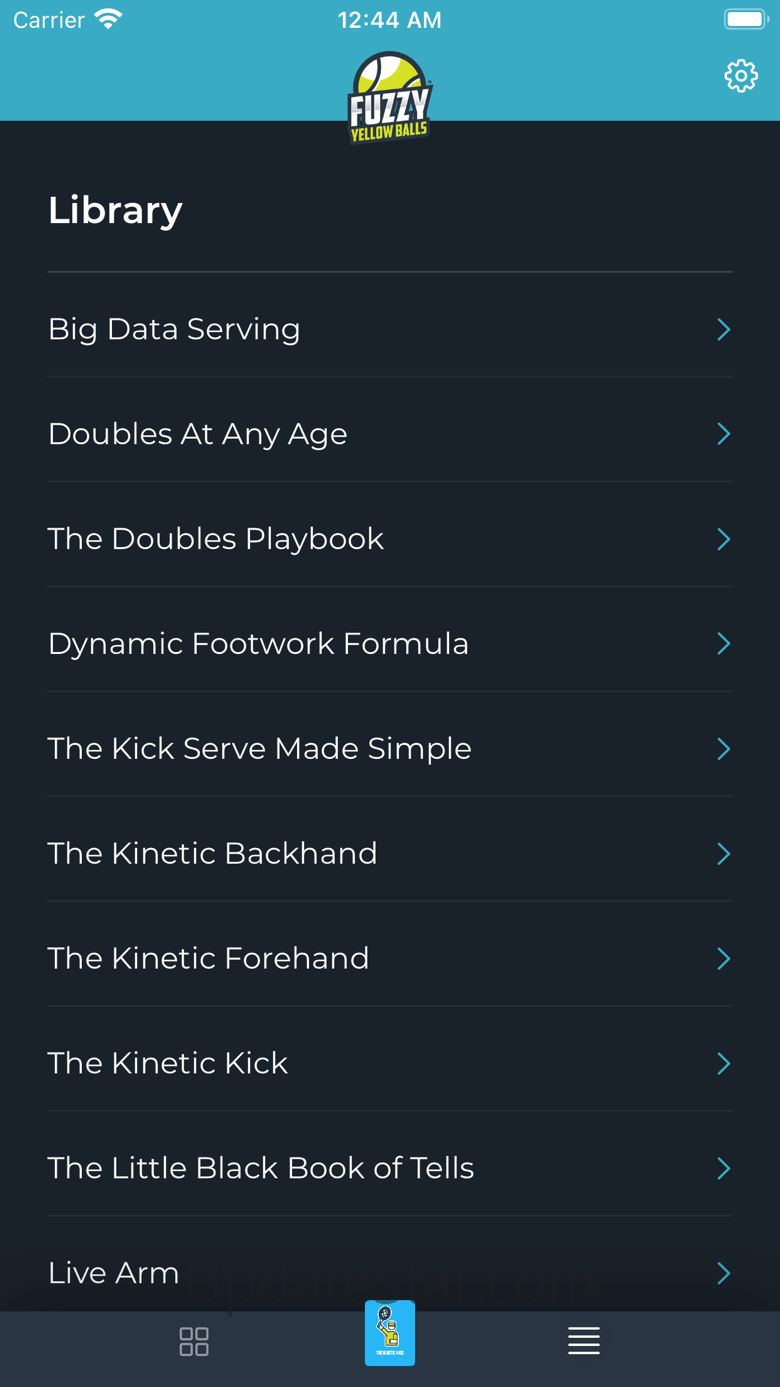The height and width of the screenshot is (1387, 780).
Task: Tap the center course thumbnail tab
Action: (x=390, y=1333)
